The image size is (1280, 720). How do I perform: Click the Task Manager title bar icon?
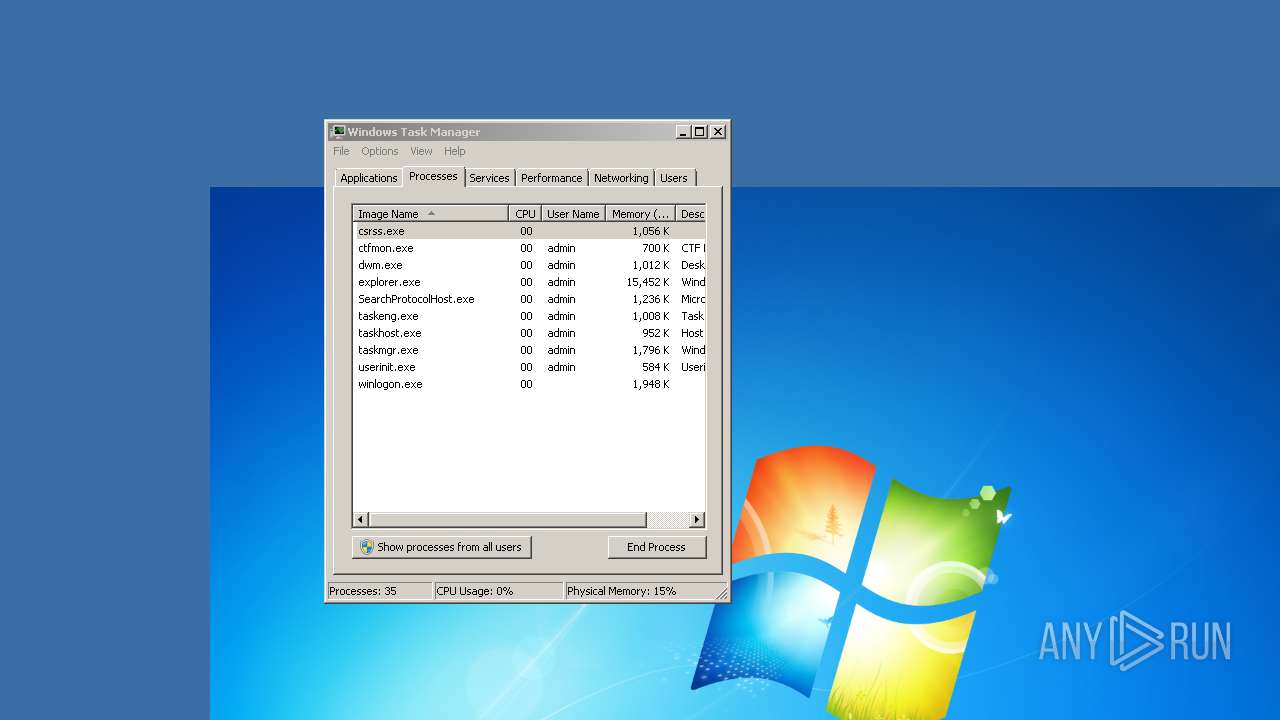pos(338,131)
